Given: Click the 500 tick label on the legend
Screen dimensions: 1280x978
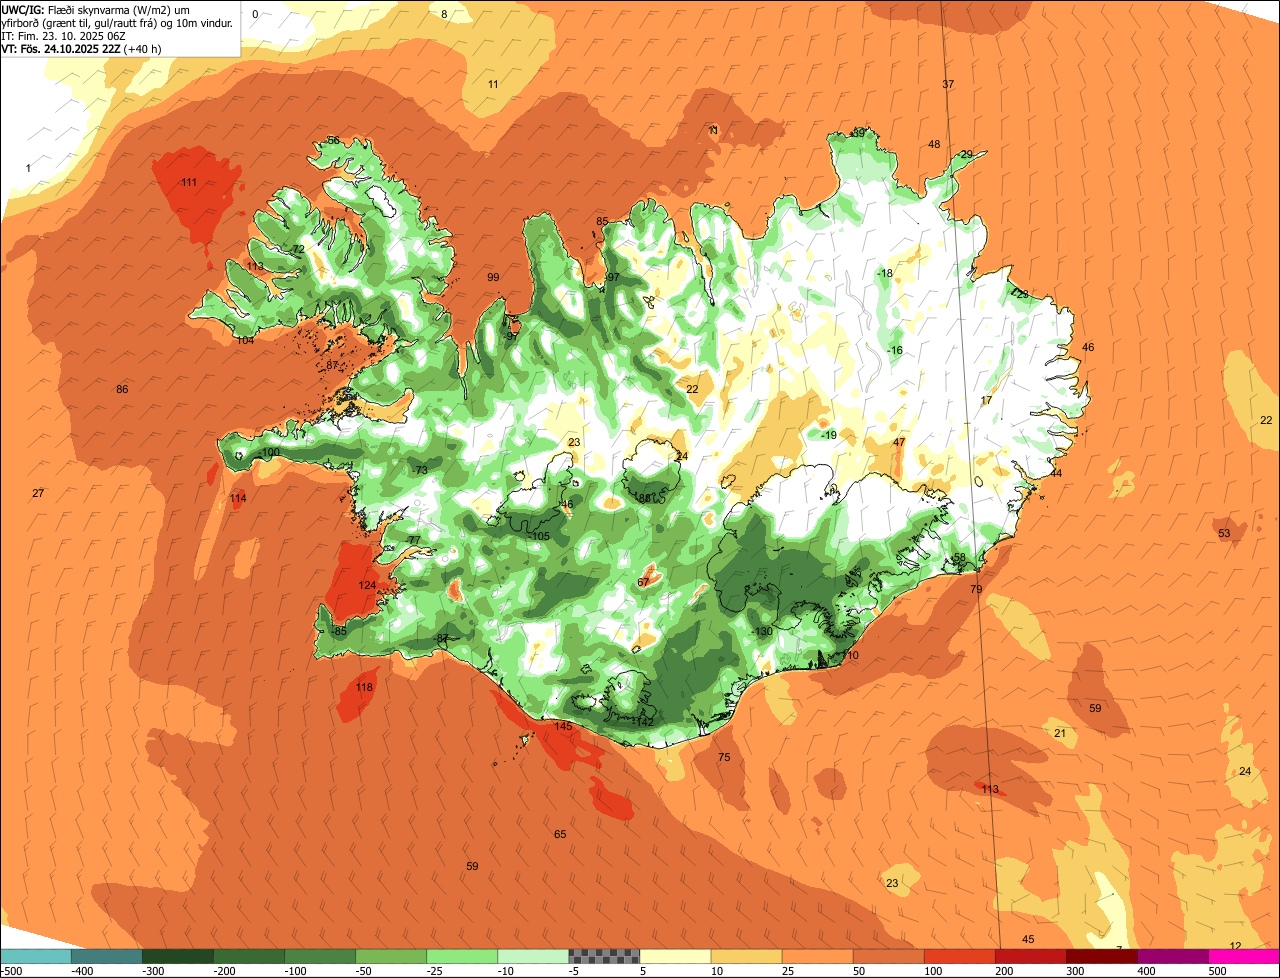Looking at the screenshot, I should 1217,971.
